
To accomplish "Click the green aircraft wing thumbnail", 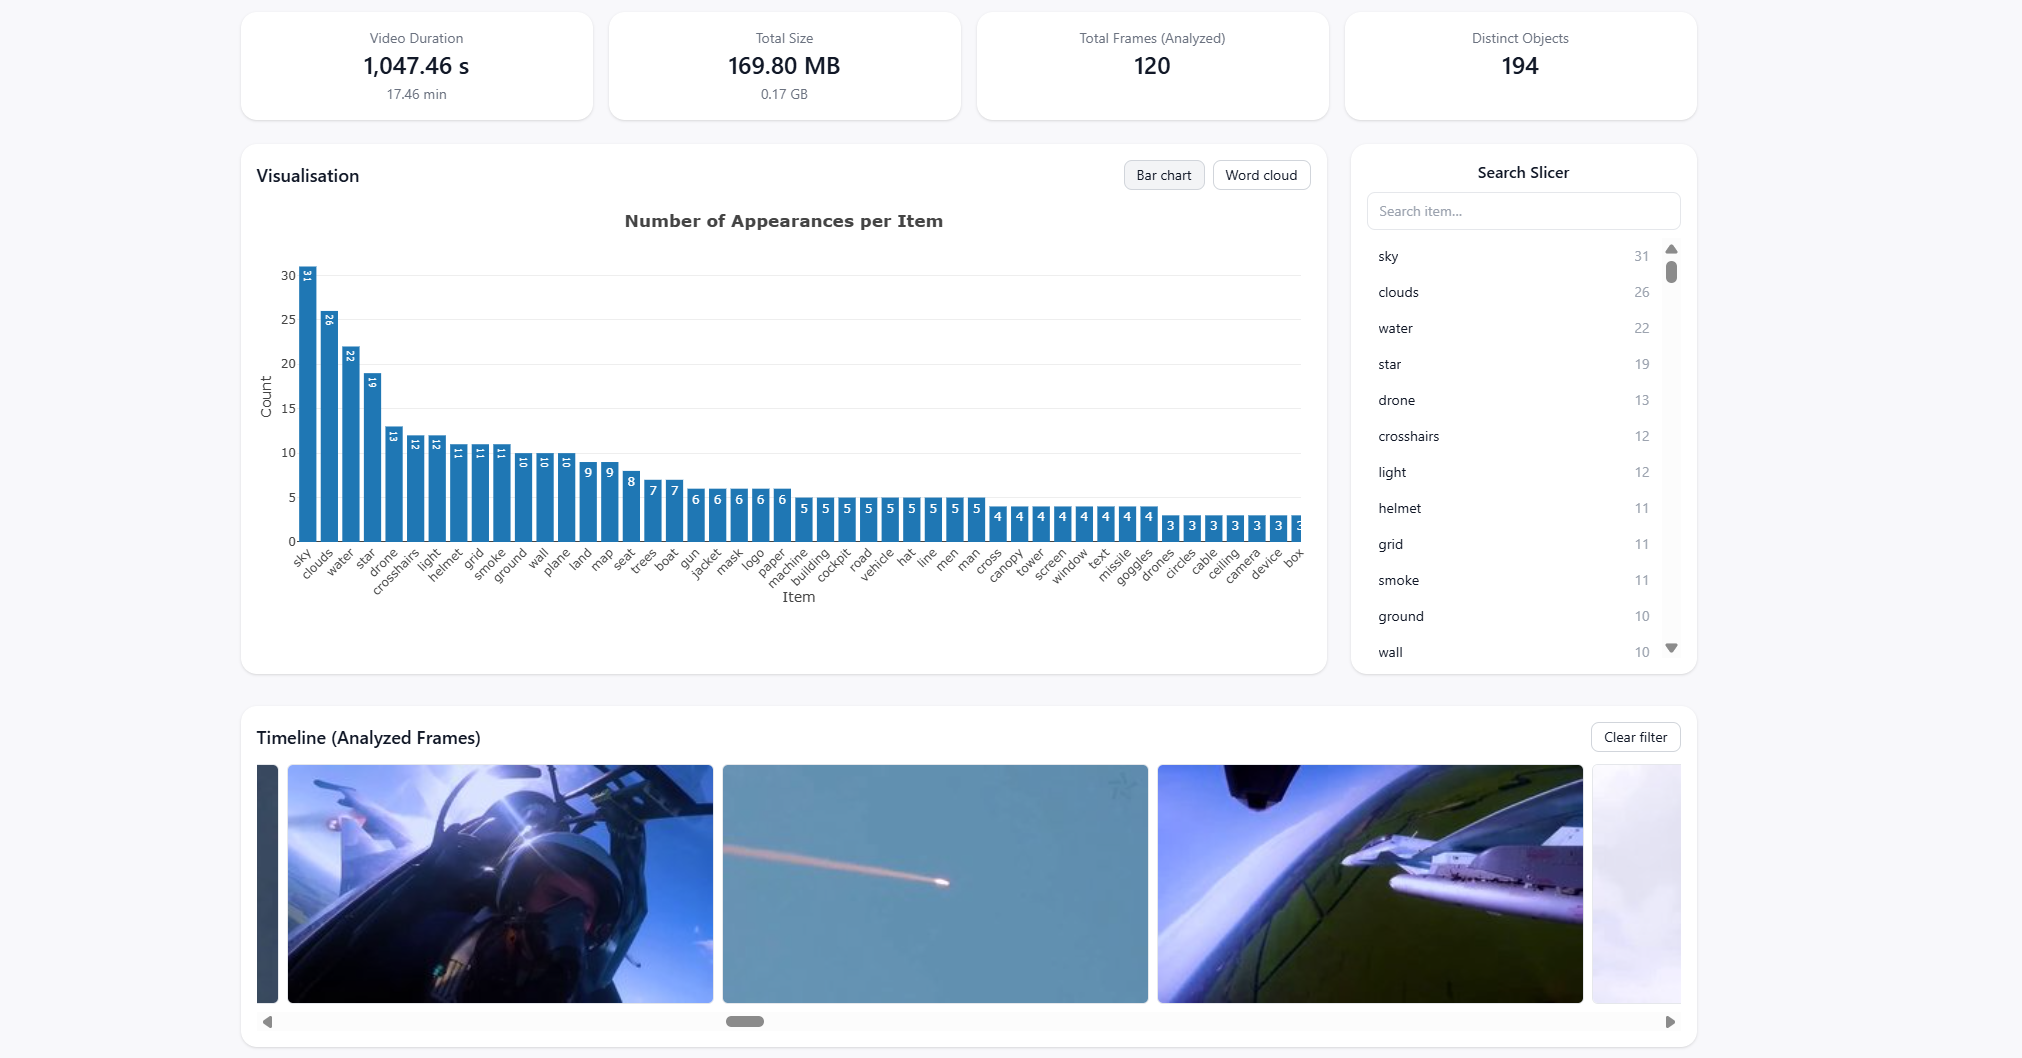I will [x=1369, y=884].
